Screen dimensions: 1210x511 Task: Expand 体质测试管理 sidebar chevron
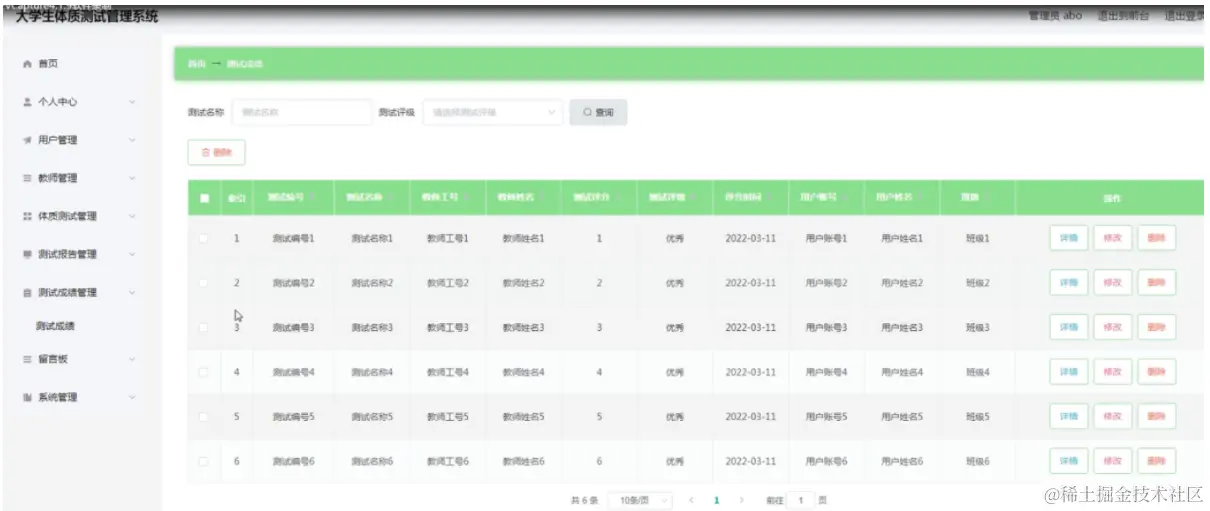(x=132, y=216)
